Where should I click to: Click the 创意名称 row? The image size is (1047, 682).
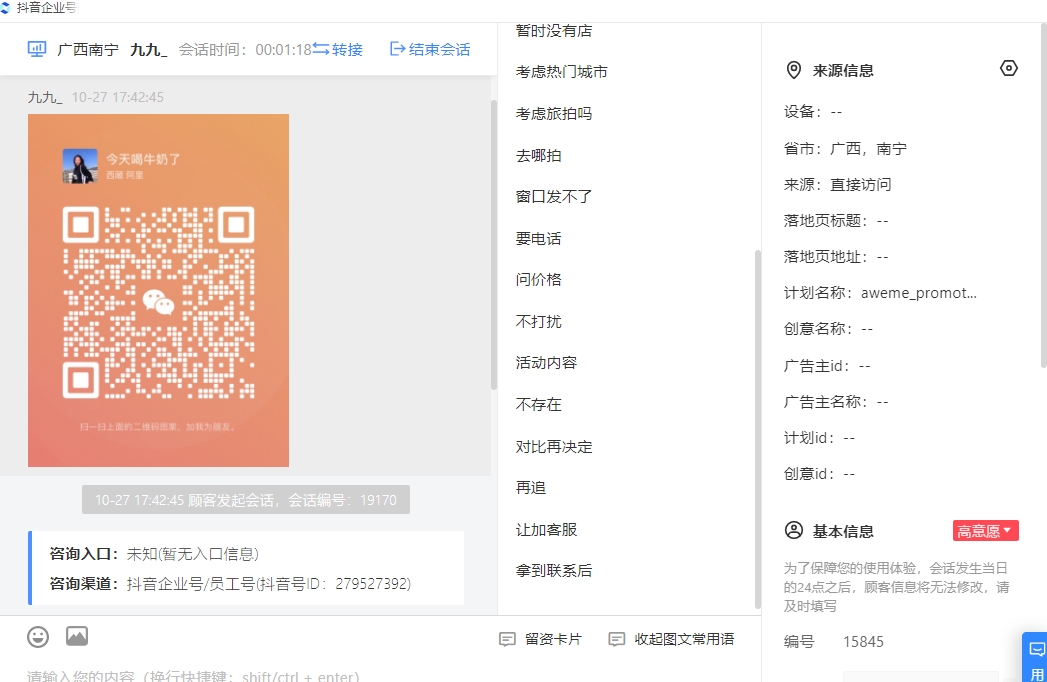tap(828, 329)
